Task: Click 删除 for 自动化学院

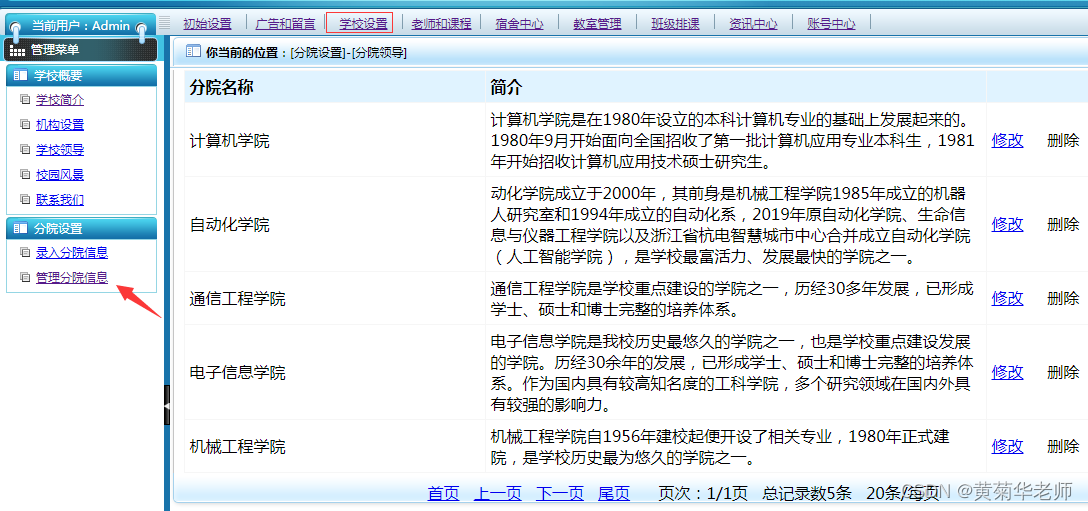Action: pos(1063,224)
